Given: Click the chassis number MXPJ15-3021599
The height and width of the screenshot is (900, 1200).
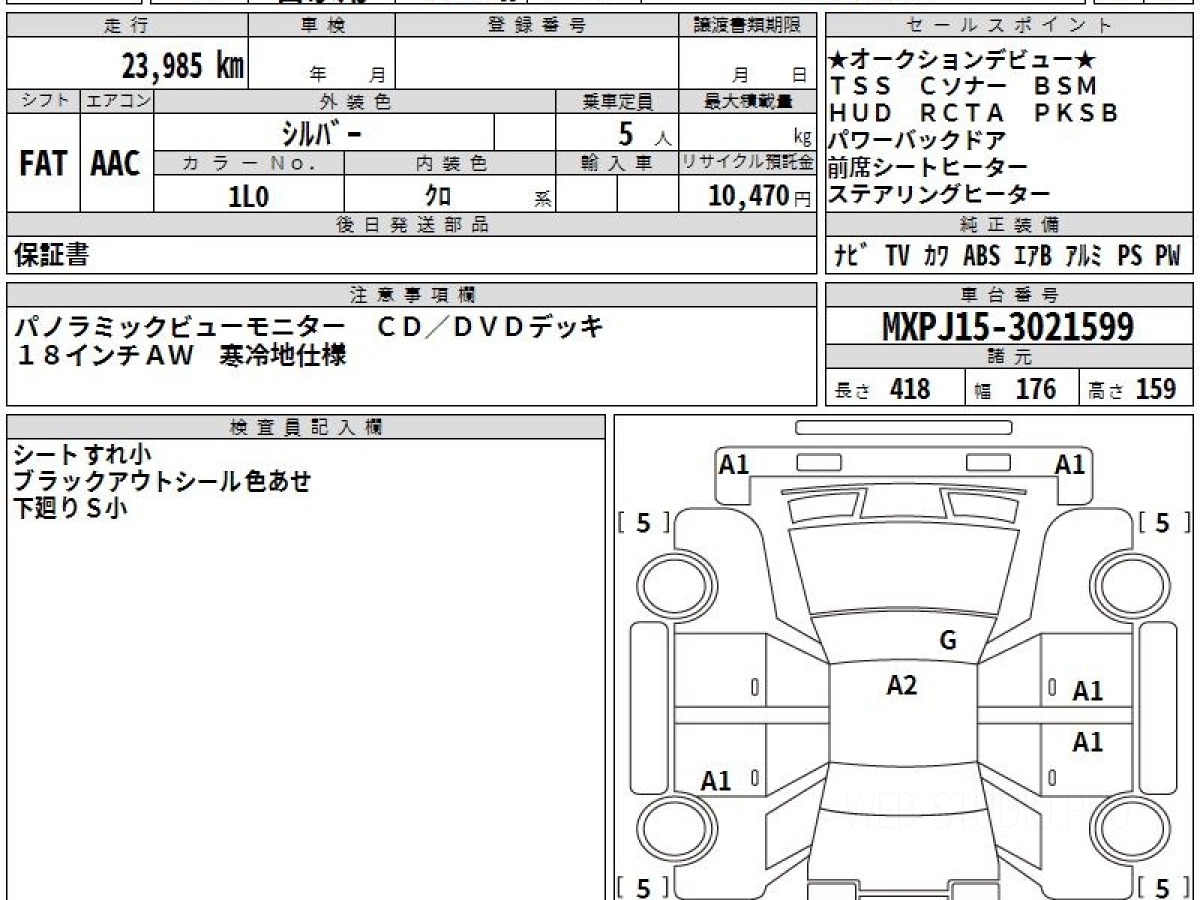Looking at the screenshot, I should (1009, 326).
